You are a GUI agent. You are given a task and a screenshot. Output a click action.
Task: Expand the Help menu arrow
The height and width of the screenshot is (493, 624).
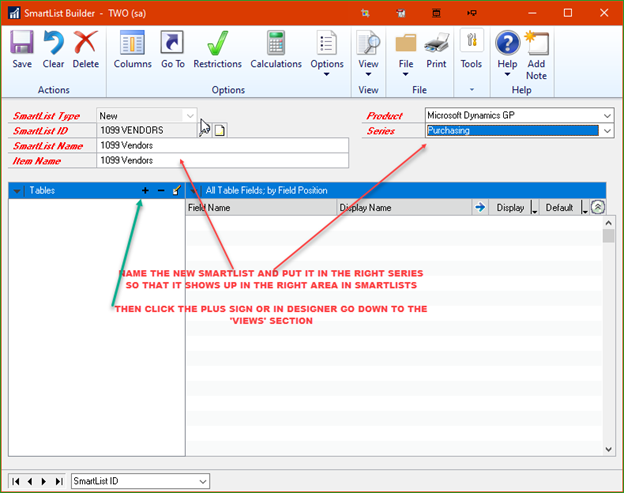pos(507,74)
